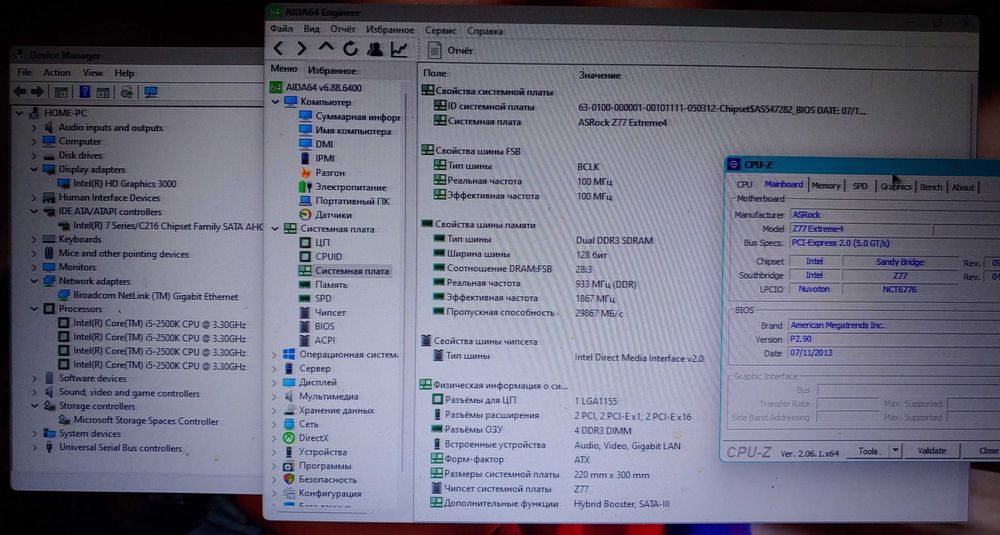Select Память in the AIDA64 tree
1000x535 pixels.
(323, 285)
